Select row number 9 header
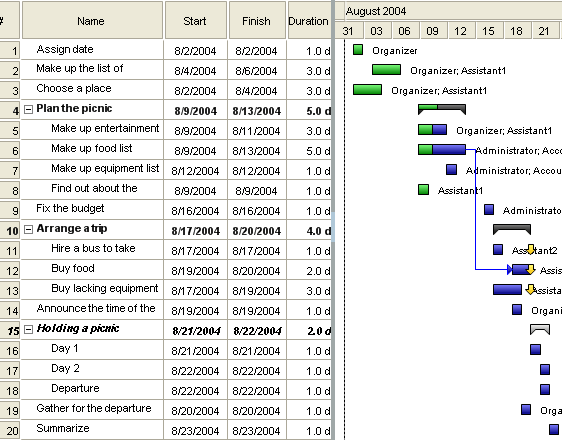This screenshot has height=440, width=562. [x=10, y=210]
